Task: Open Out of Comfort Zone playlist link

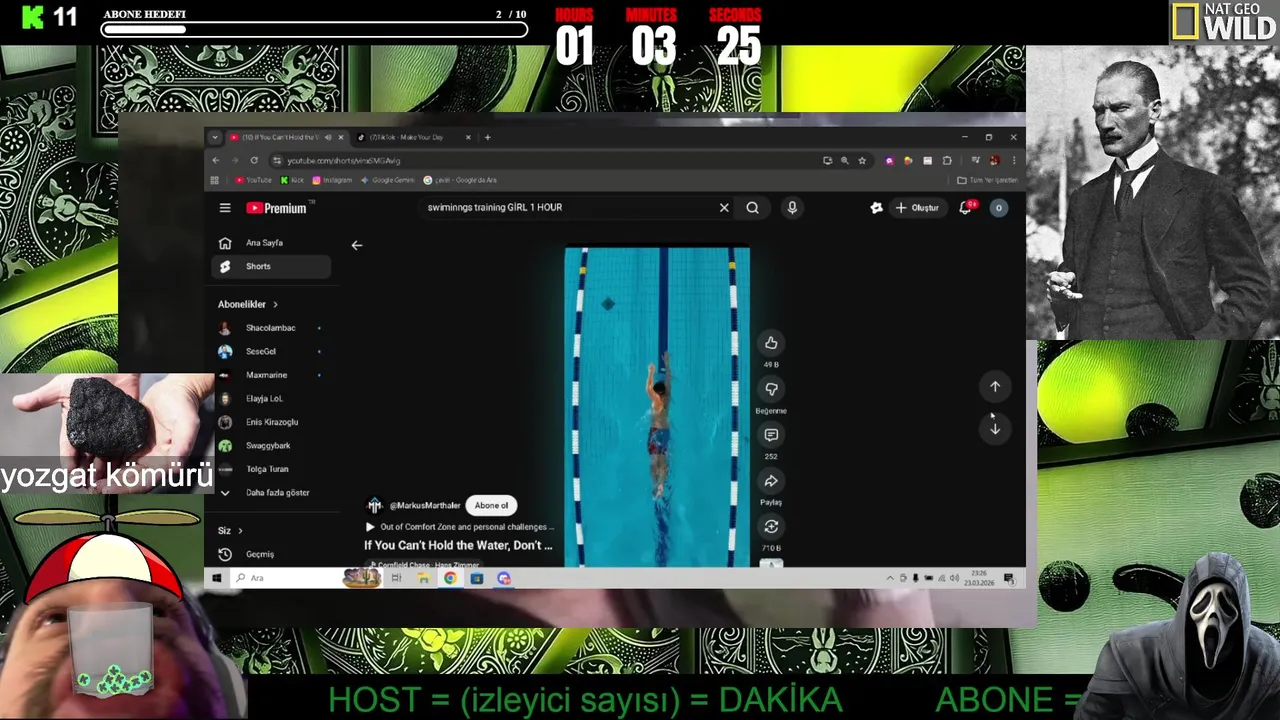Action: click(460, 527)
